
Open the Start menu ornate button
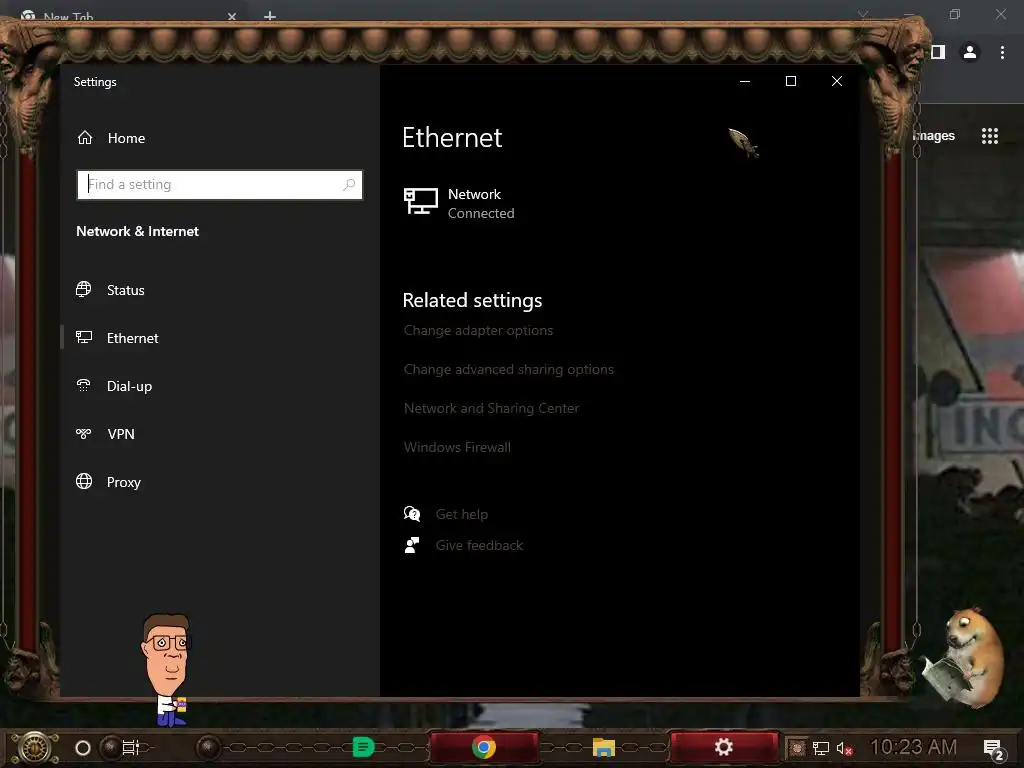(35, 748)
